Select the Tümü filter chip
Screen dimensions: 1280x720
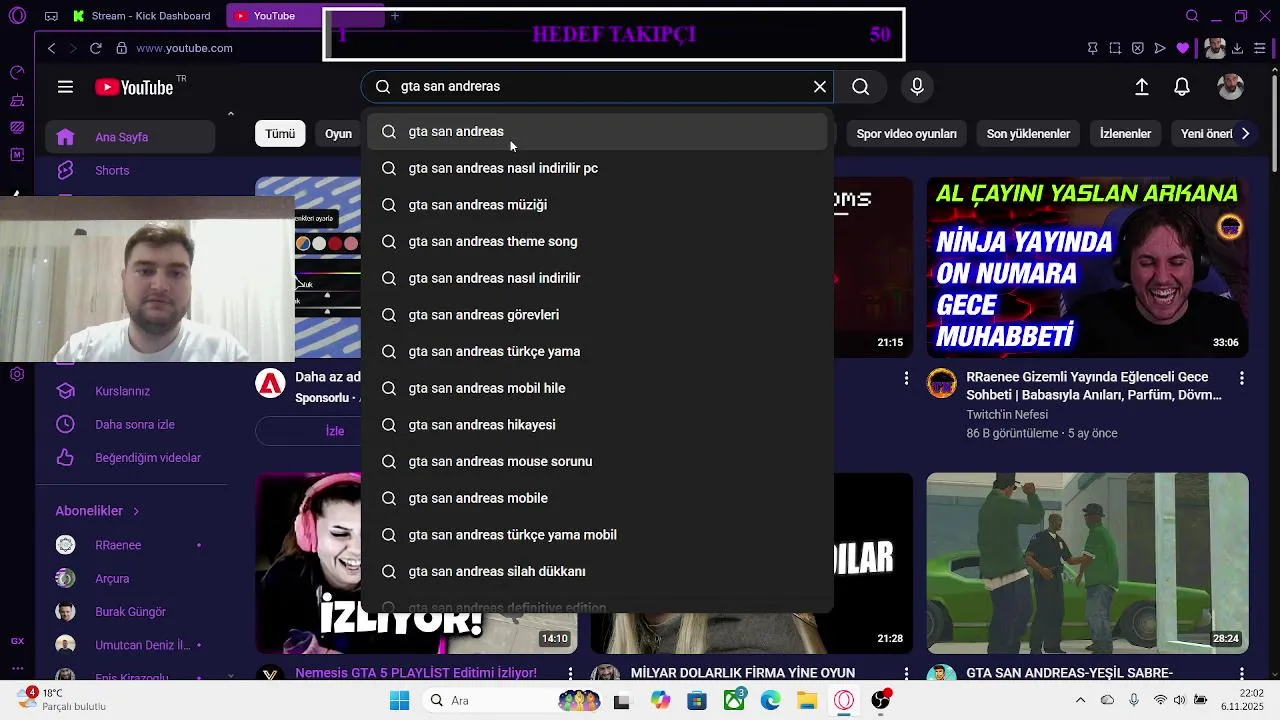(280, 134)
